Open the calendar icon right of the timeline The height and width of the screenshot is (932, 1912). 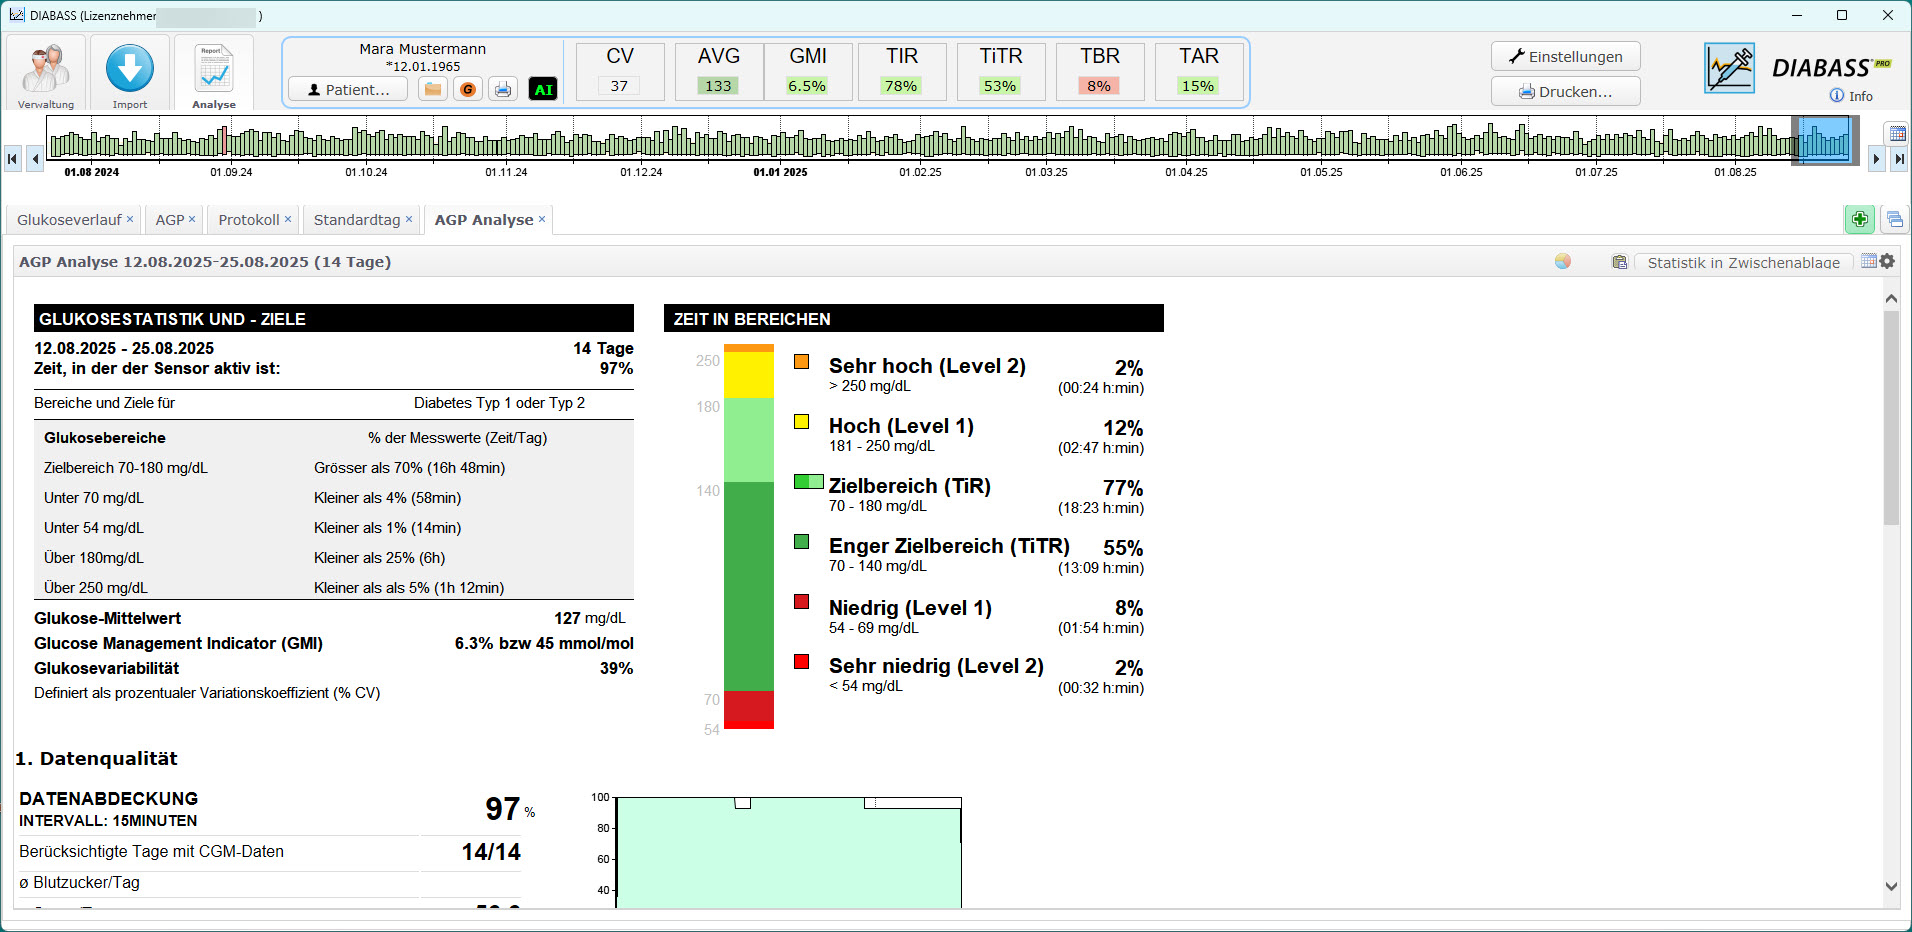click(1896, 134)
